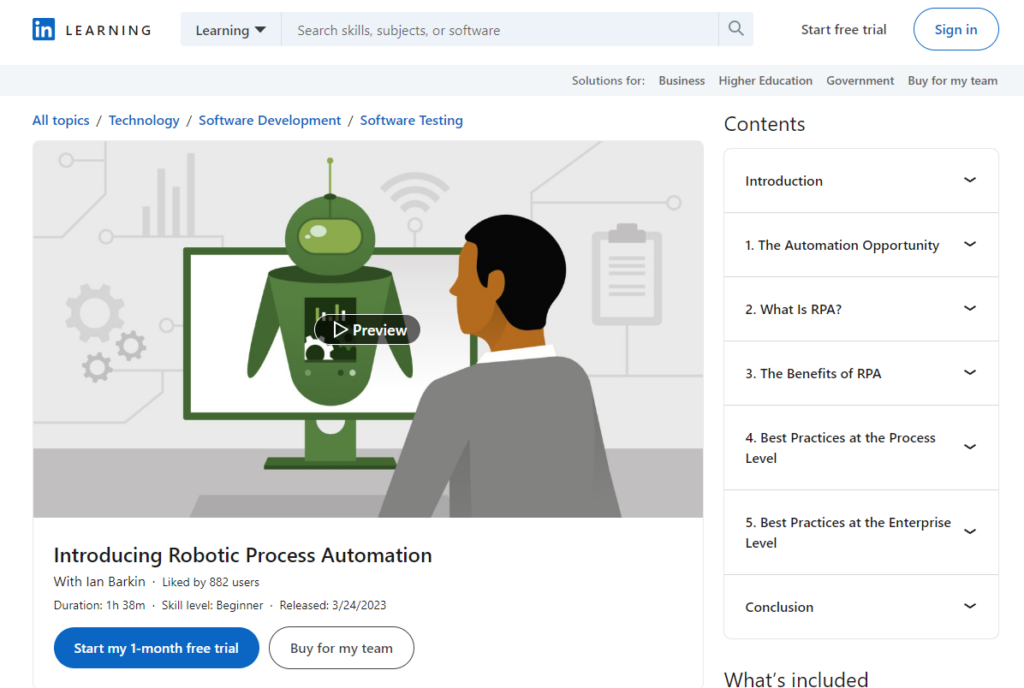The height and width of the screenshot is (688, 1024).
Task: Play the course Preview video
Action: coord(368,330)
